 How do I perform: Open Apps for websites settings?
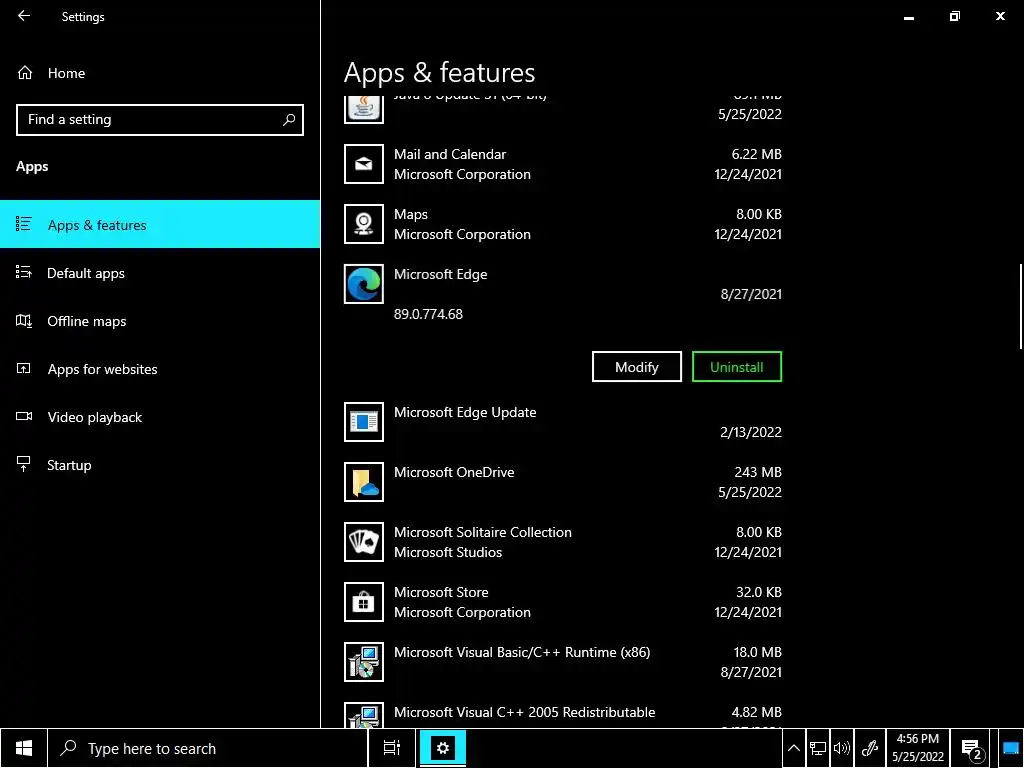pos(160,369)
